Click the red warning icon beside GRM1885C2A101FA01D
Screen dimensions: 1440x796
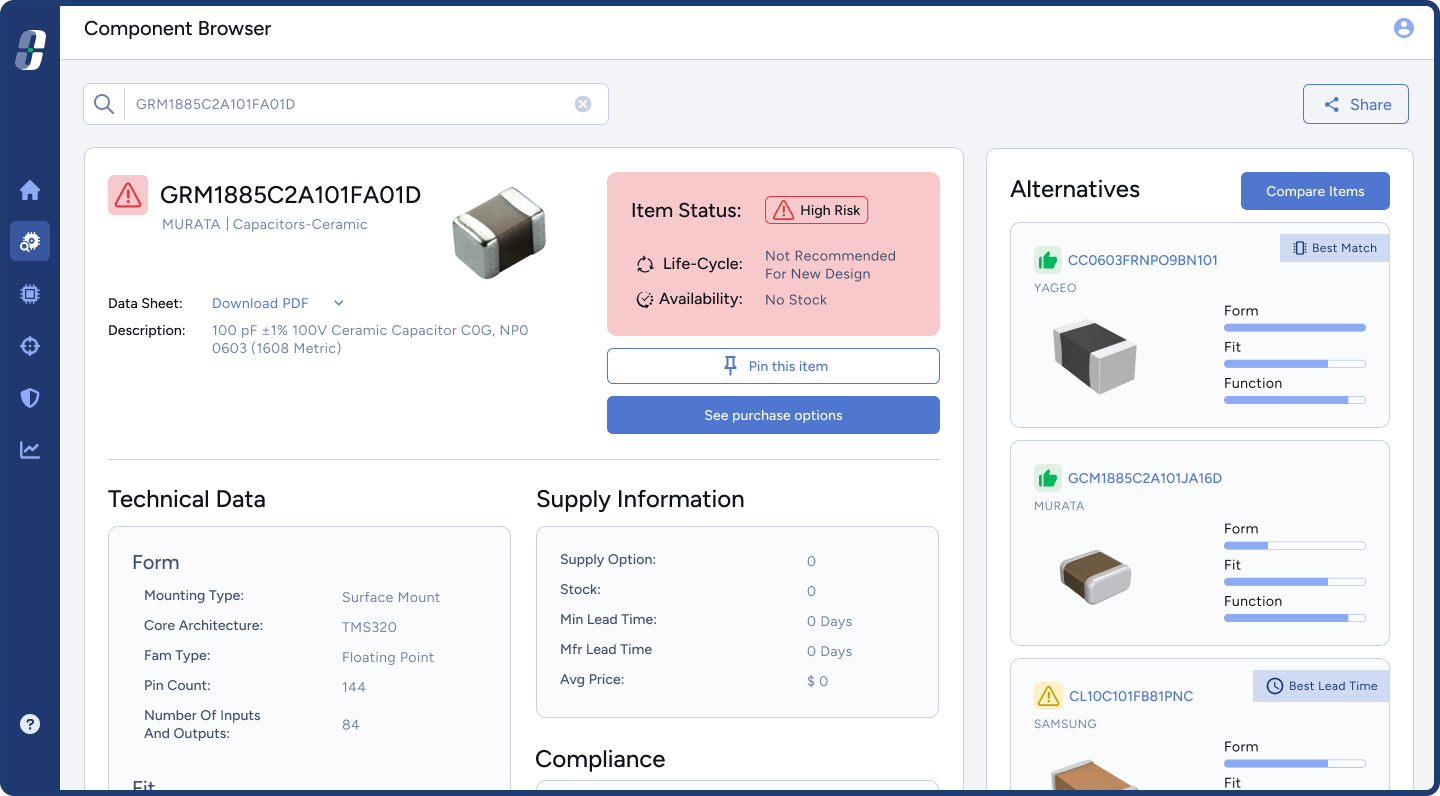(128, 195)
